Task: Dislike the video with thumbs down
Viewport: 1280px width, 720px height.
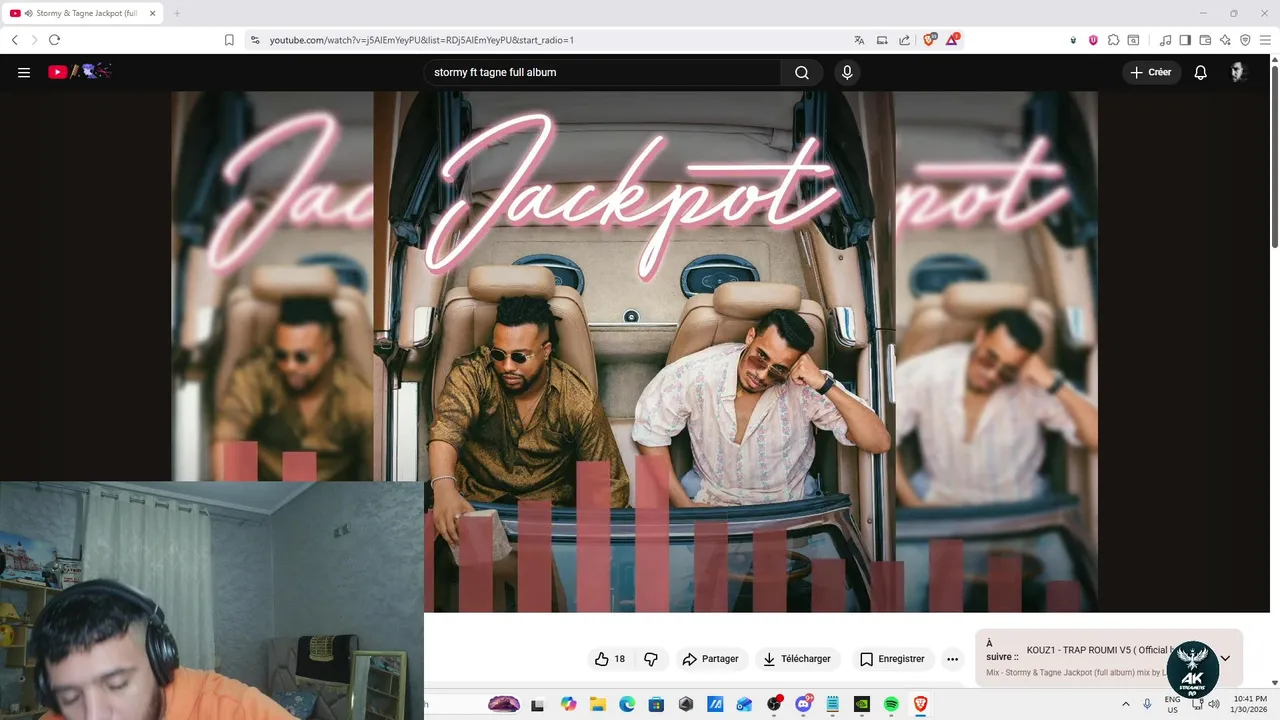Action: [x=651, y=659]
